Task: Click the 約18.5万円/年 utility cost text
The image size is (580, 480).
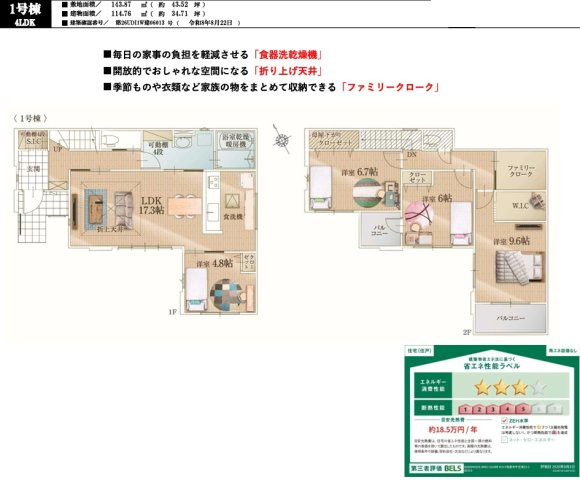Action: (x=453, y=430)
